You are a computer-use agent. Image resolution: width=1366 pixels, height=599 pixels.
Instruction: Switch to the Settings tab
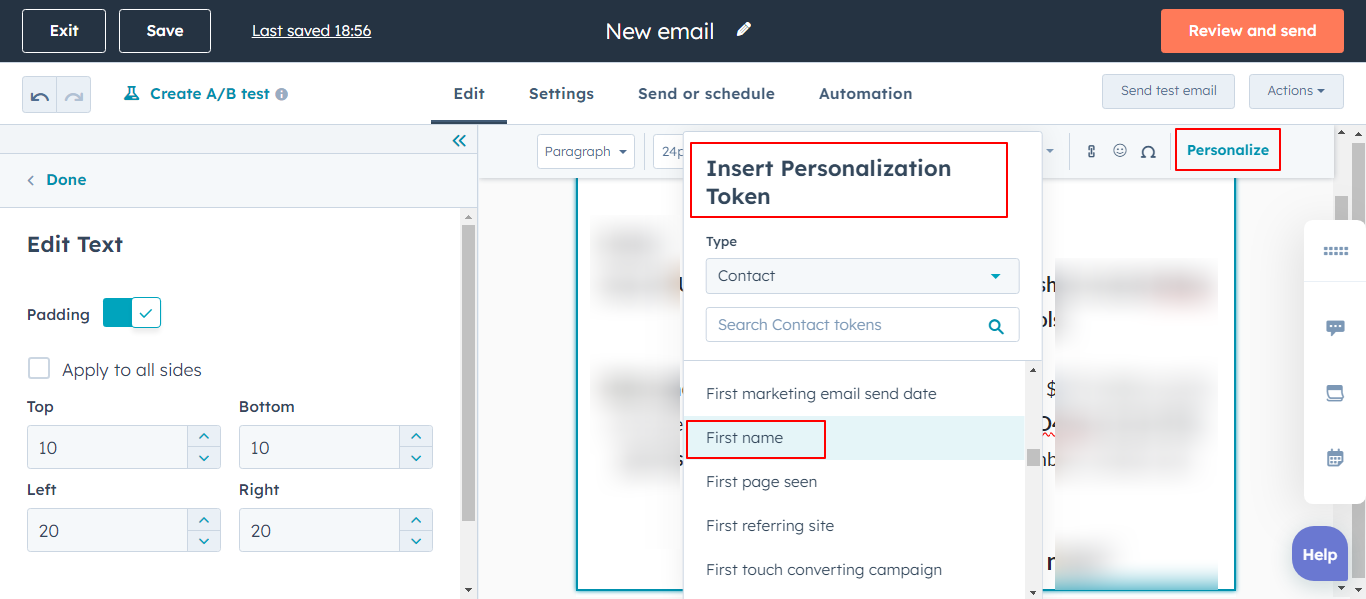pos(561,94)
